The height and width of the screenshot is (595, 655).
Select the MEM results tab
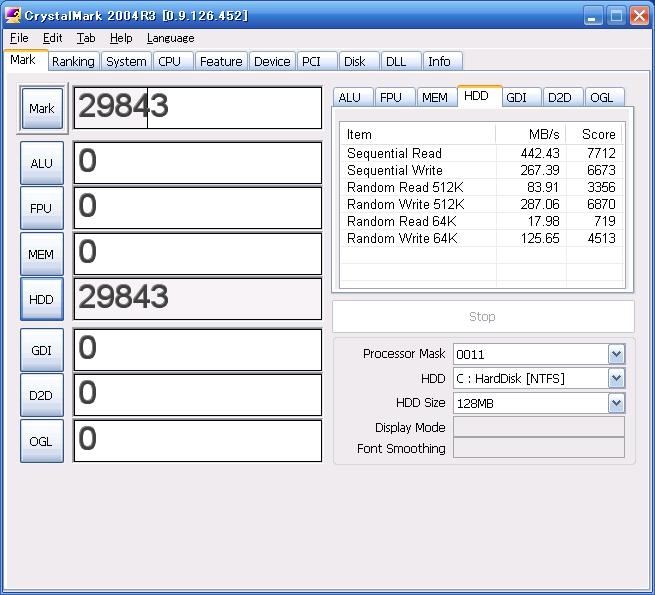[434, 97]
